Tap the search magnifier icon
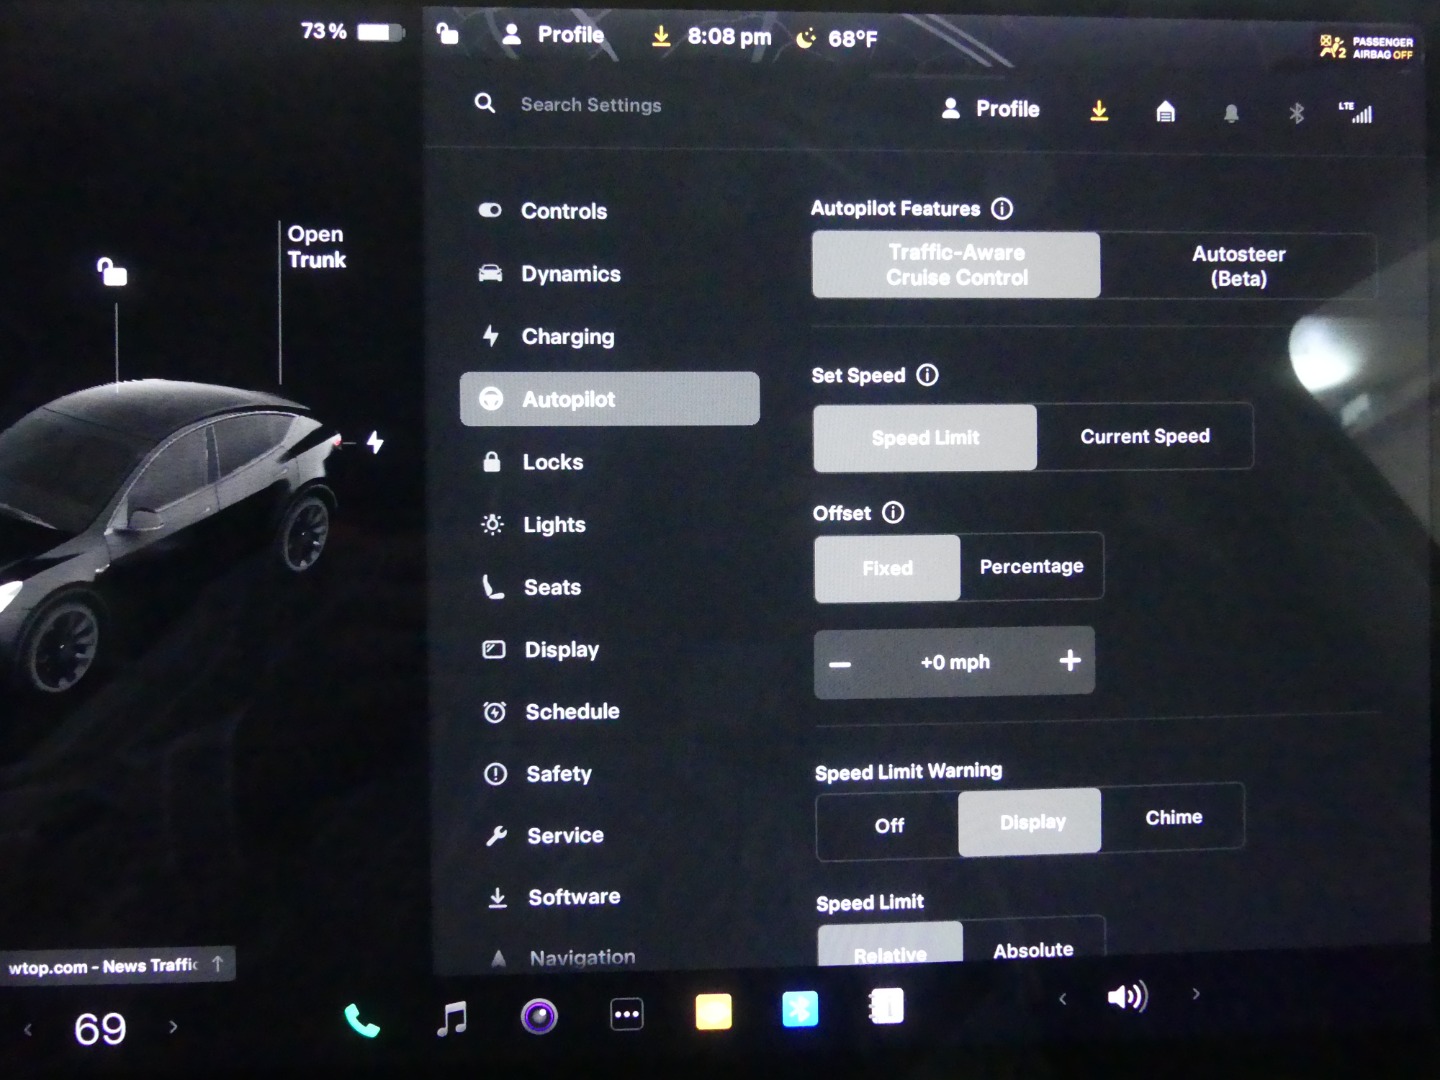The height and width of the screenshot is (1080, 1440). coord(485,103)
